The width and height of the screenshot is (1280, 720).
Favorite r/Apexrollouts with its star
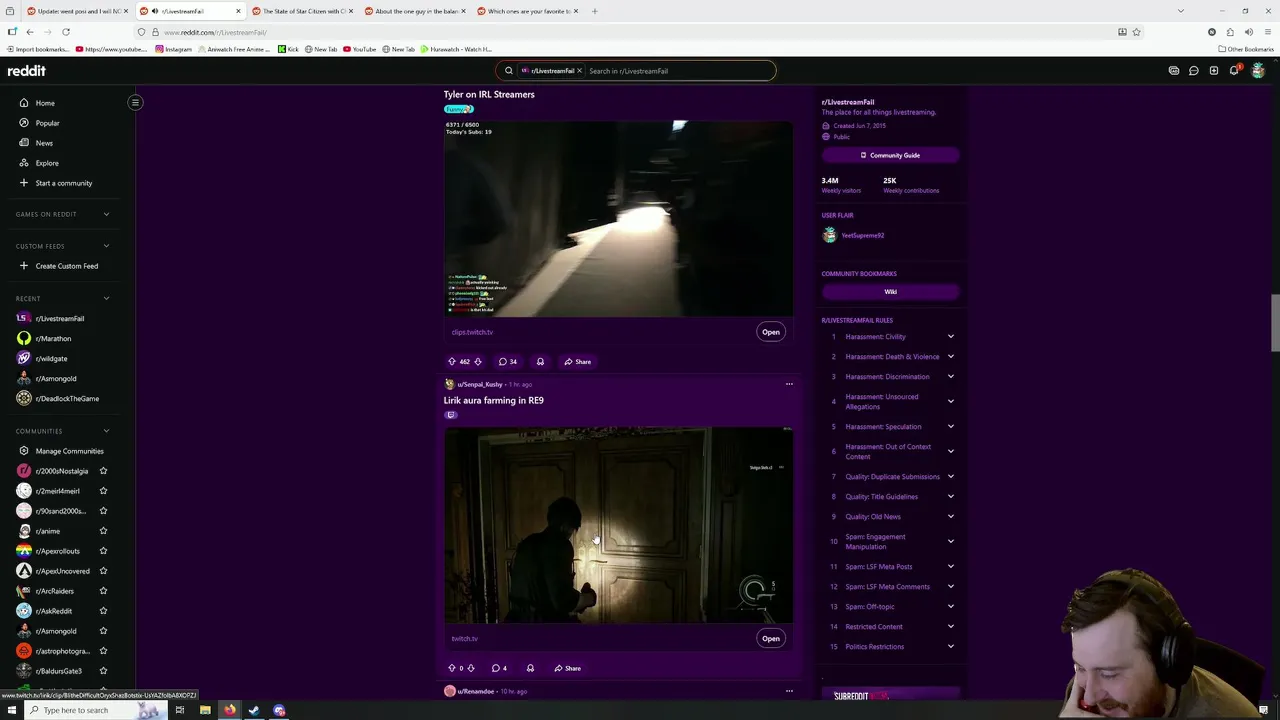[103, 551]
